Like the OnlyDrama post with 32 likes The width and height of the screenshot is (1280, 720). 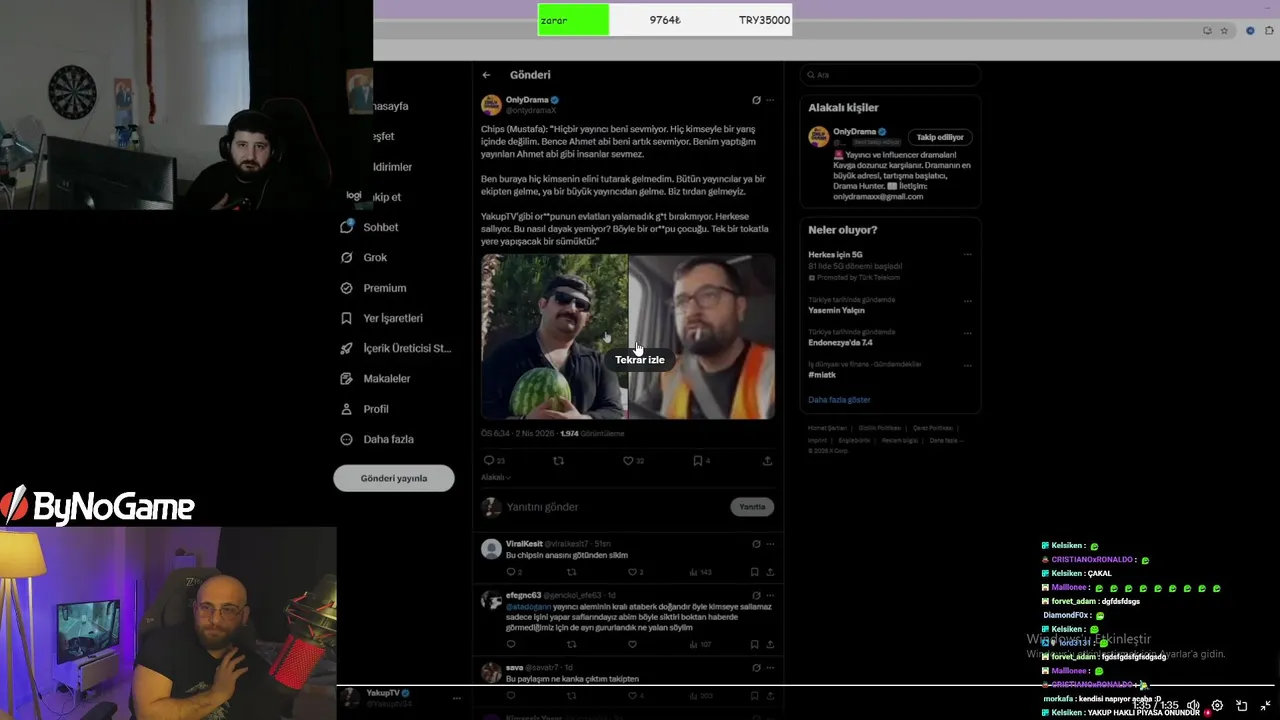(x=633, y=461)
